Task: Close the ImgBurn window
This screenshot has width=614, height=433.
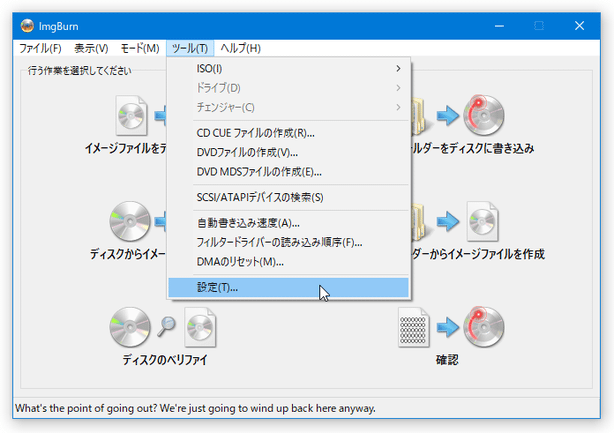Action: click(580, 26)
